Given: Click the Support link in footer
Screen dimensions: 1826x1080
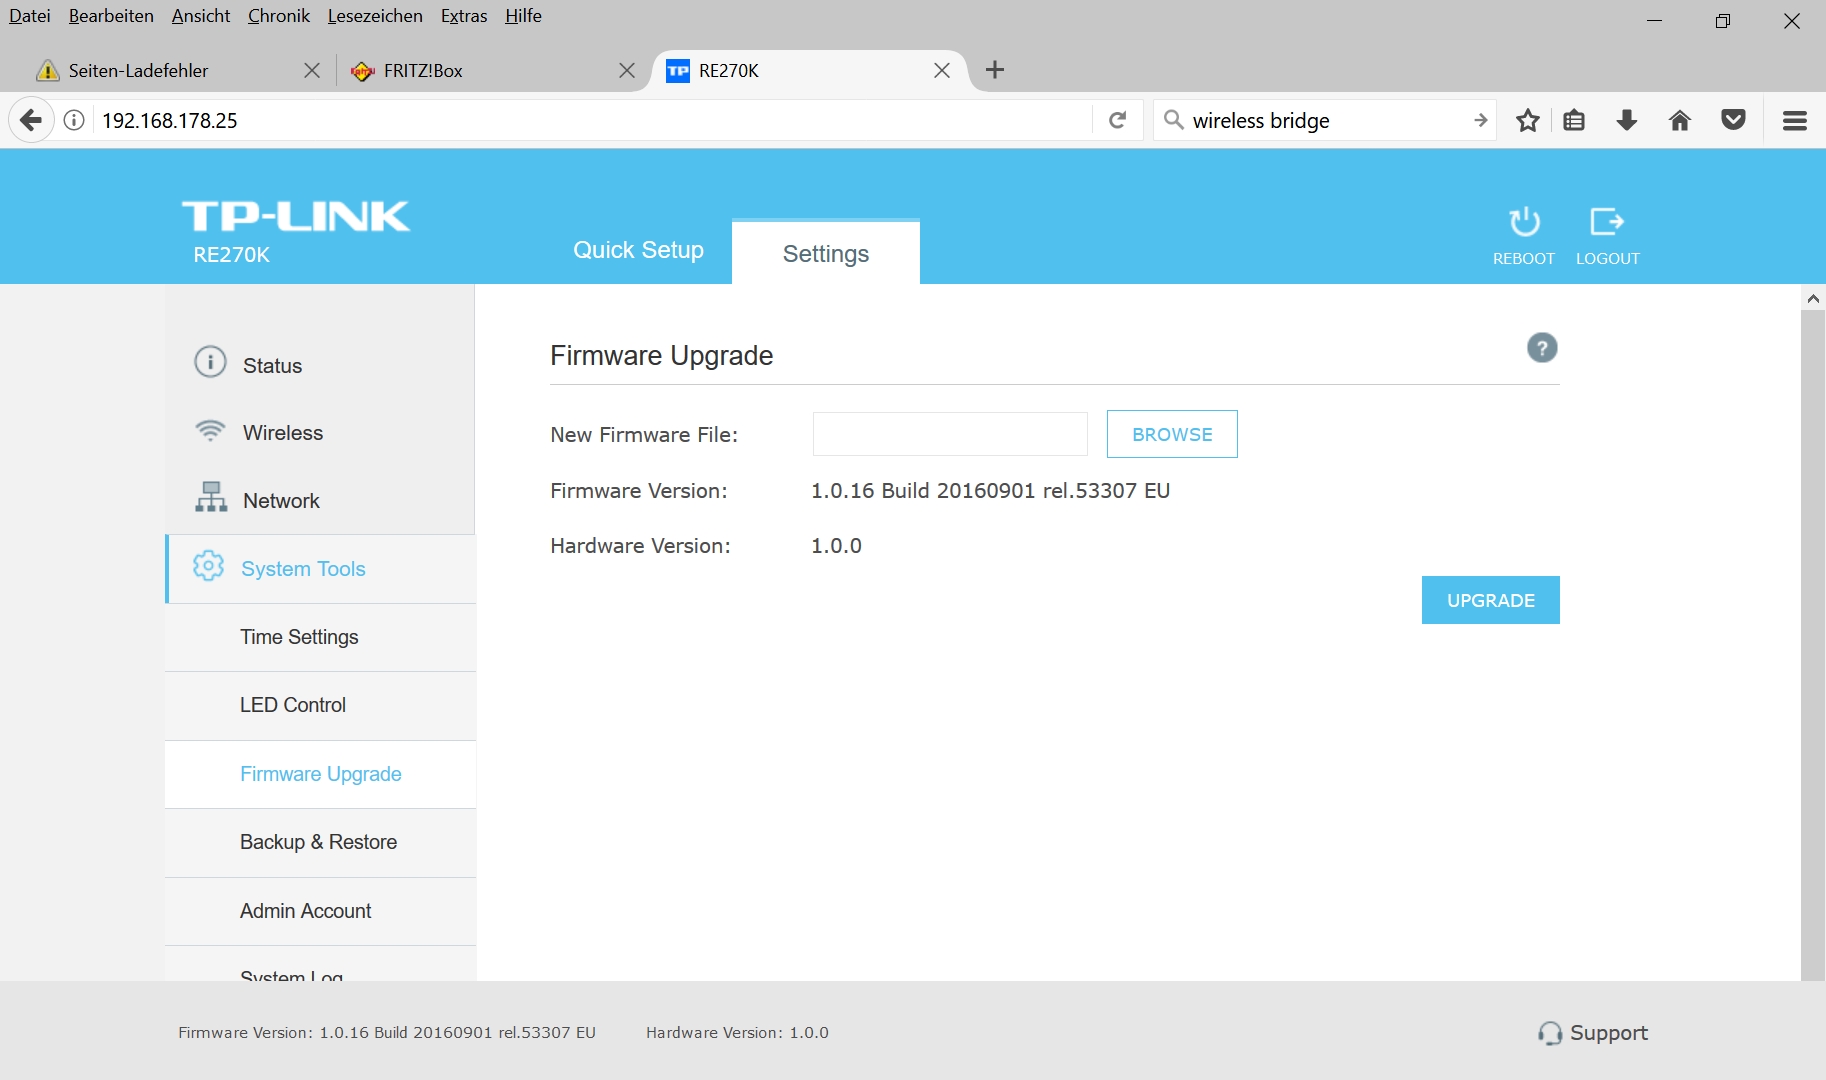Looking at the screenshot, I should pyautogui.click(x=1608, y=1033).
